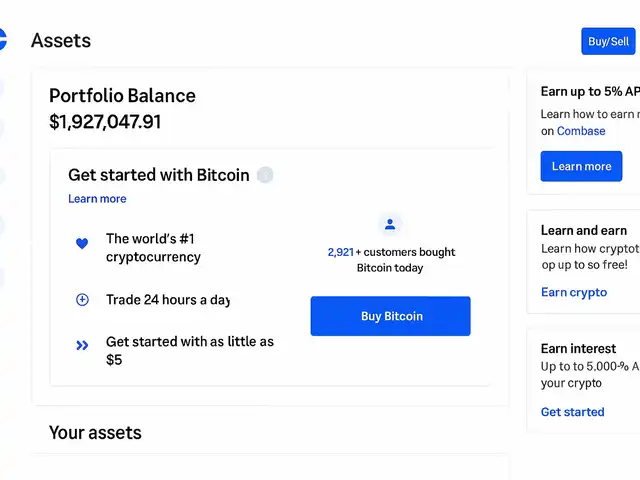This screenshot has width=640, height=480.
Task: Click the Learn and earn card heading
Action: 584,230
